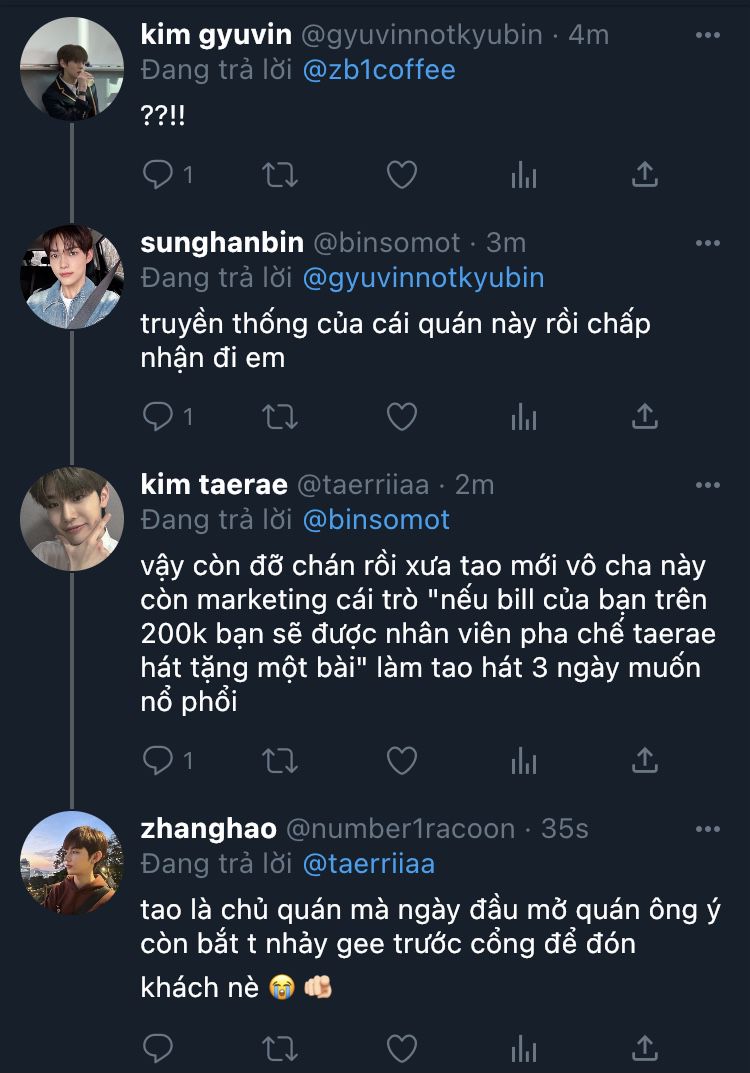View analytics on sunghanbin's tweet
Viewport: 750px width, 1073px height.
click(524, 416)
